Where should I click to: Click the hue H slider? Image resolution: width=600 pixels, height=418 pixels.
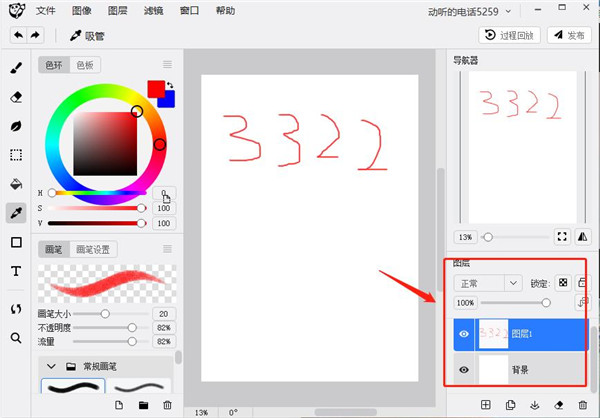point(98,193)
